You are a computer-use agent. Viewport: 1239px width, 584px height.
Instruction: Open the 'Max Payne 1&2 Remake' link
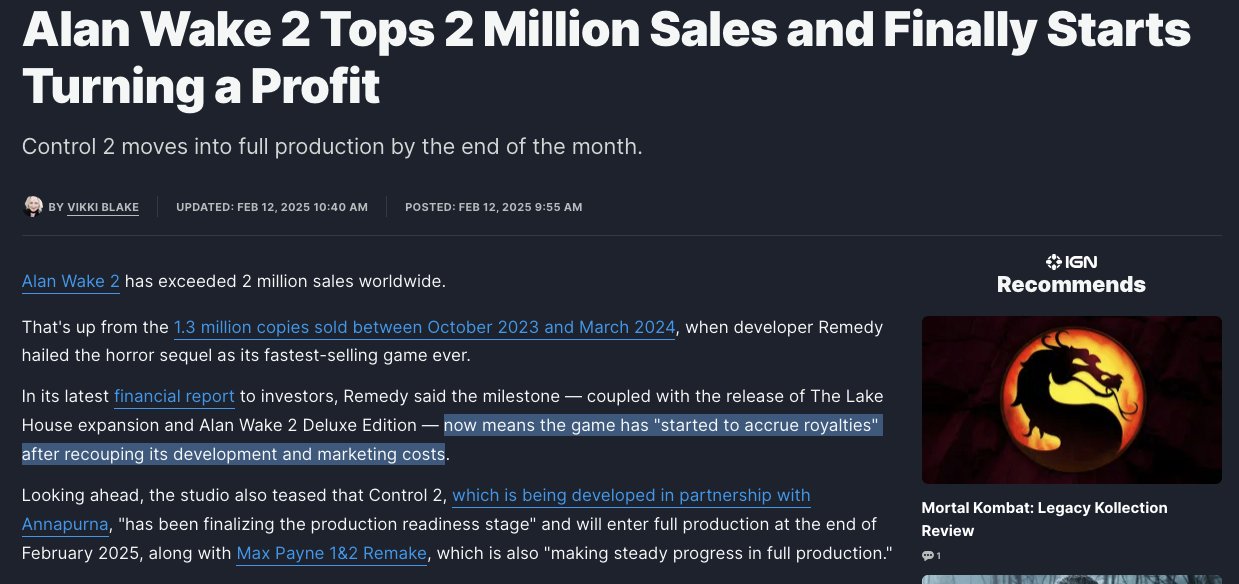pos(332,553)
